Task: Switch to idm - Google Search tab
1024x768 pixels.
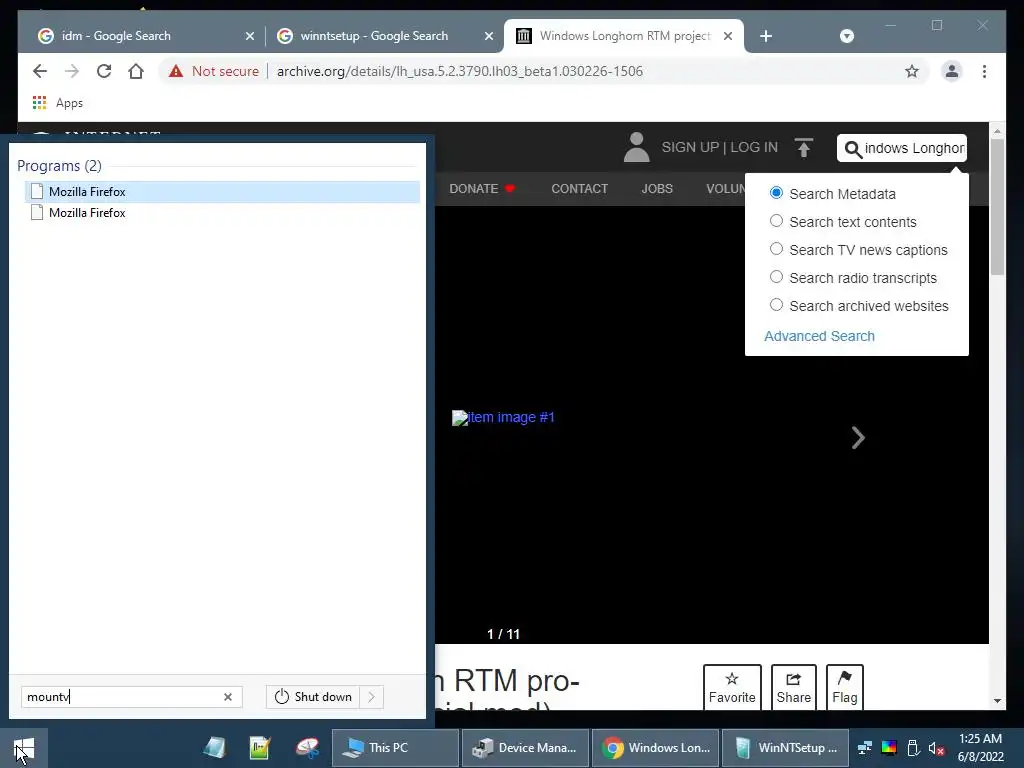Action: [x=146, y=36]
